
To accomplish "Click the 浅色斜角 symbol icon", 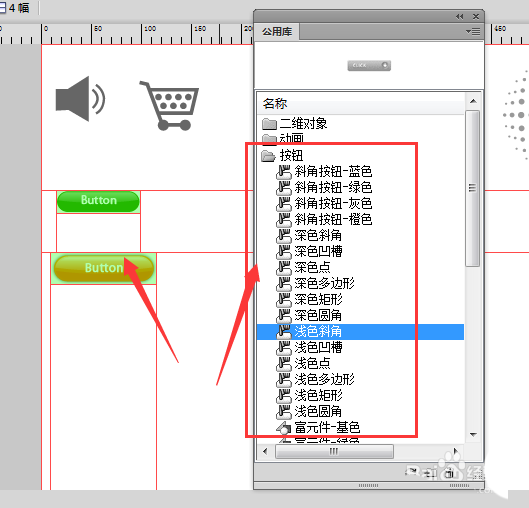I will click(284, 332).
